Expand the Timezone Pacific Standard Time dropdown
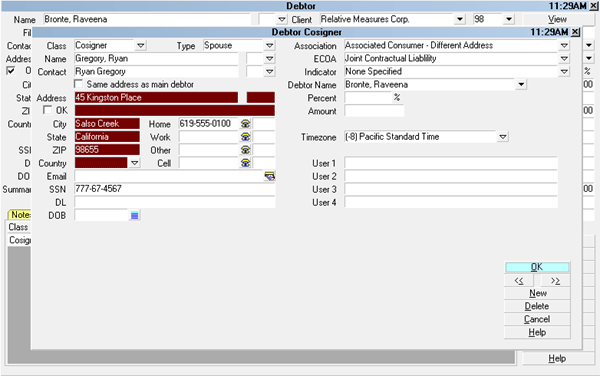This screenshot has width=600, height=376. click(x=503, y=137)
